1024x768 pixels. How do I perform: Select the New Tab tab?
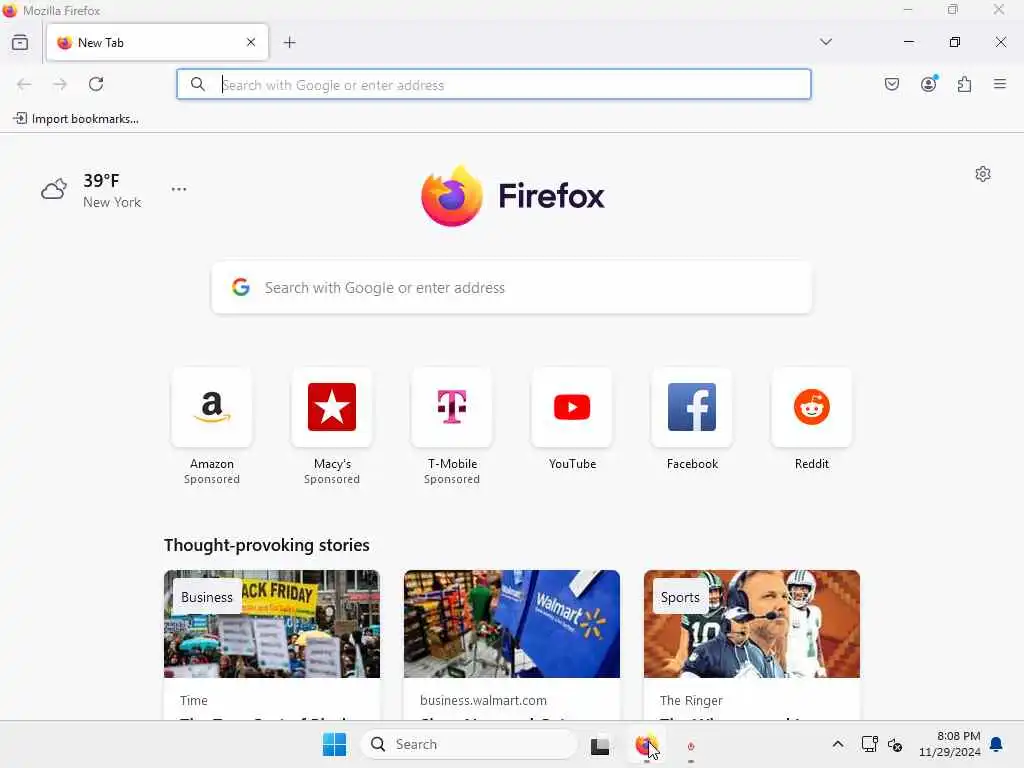click(x=157, y=42)
